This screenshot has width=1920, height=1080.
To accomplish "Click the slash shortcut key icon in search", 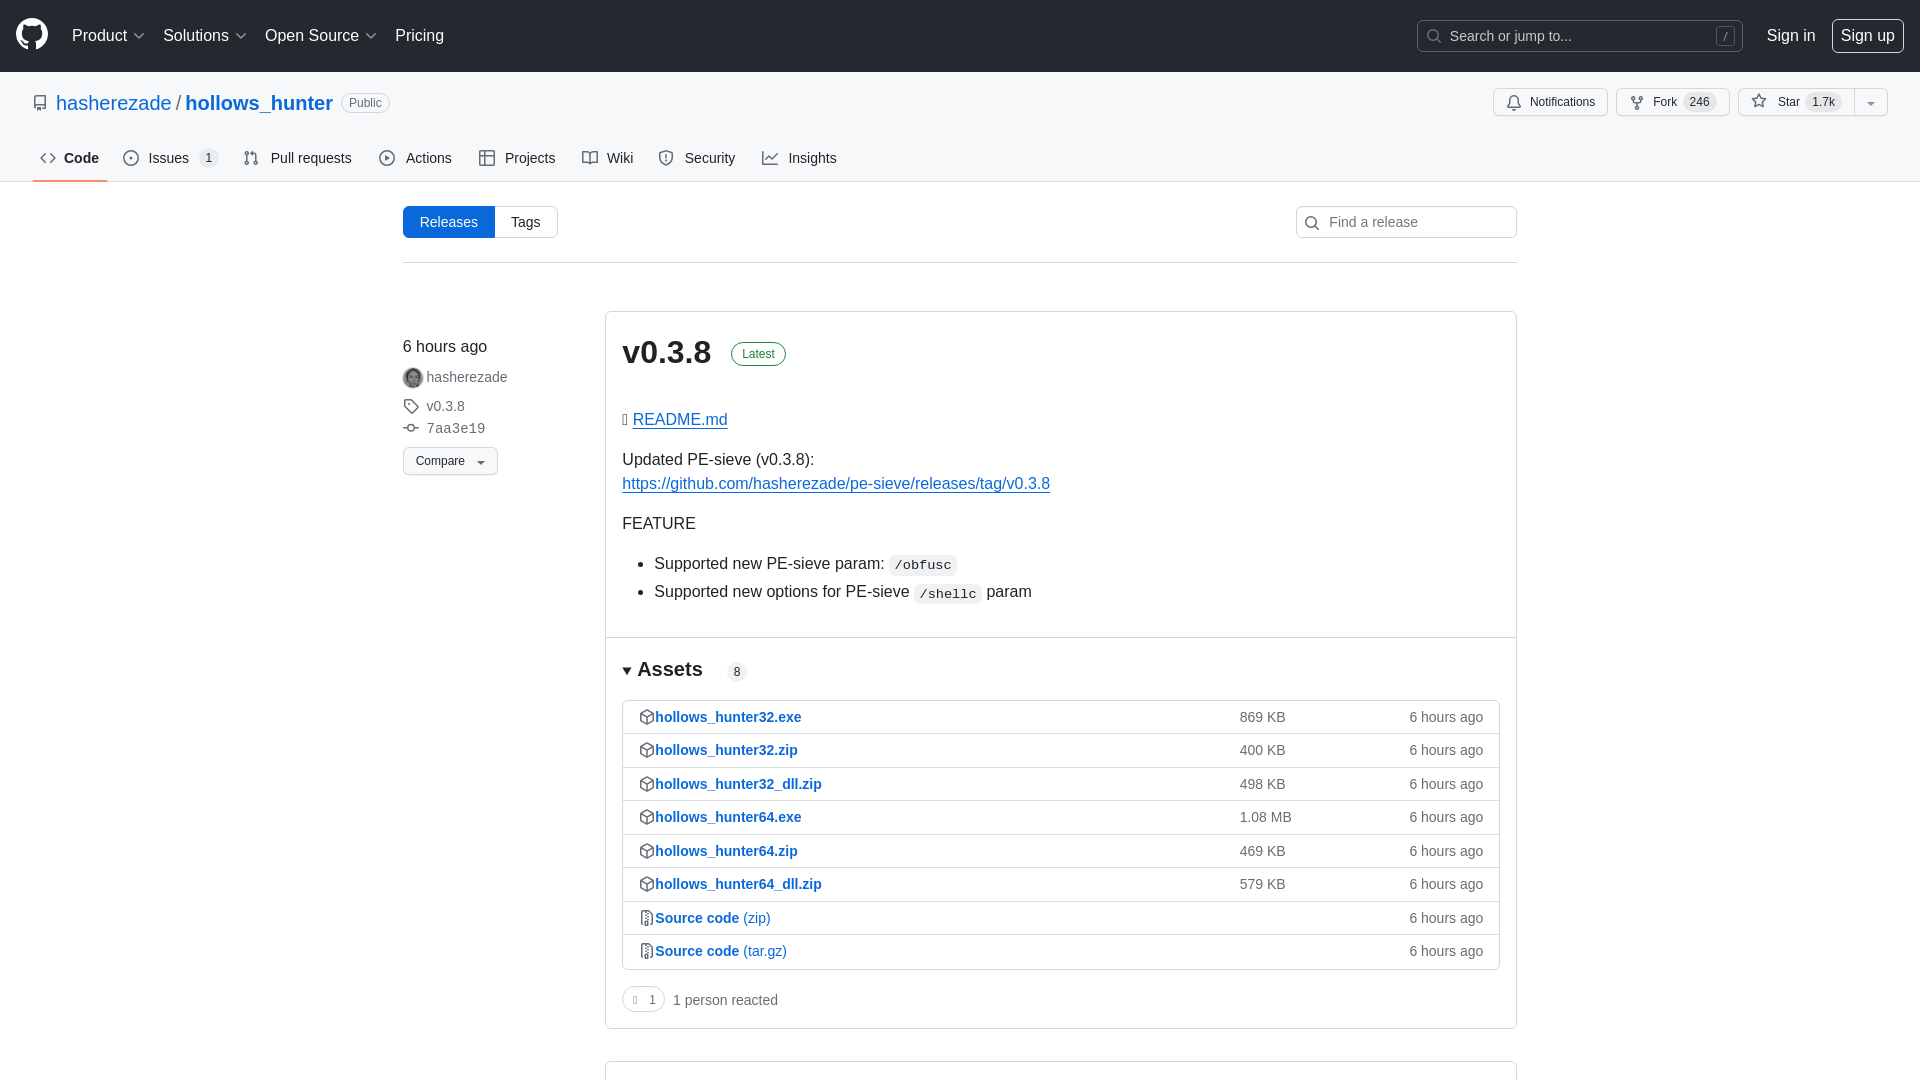I will pos(1725,36).
